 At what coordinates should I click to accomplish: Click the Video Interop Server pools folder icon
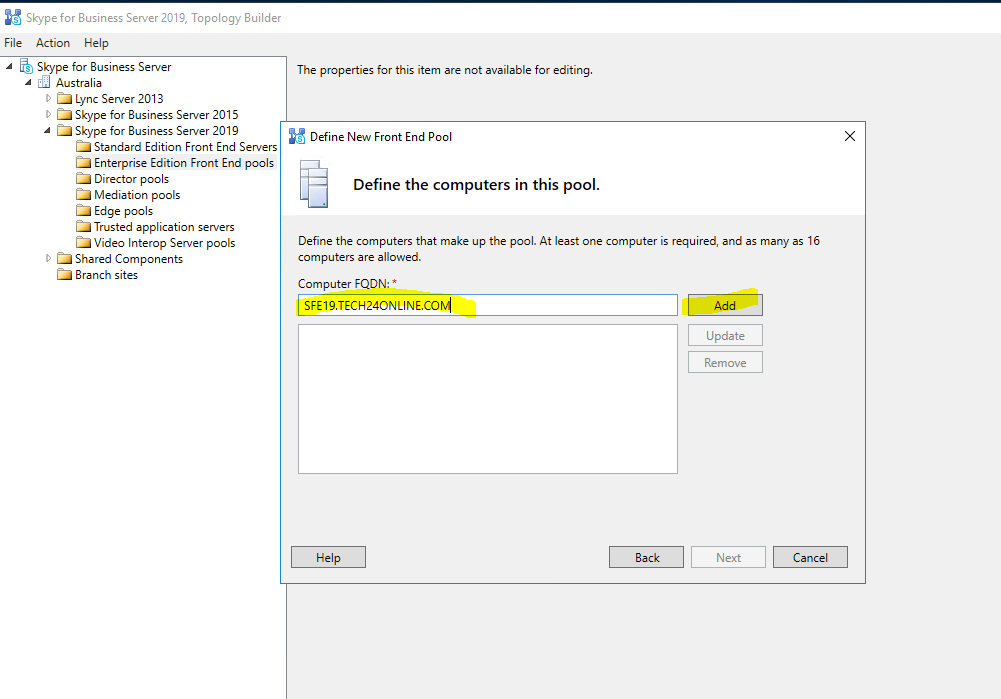[84, 243]
